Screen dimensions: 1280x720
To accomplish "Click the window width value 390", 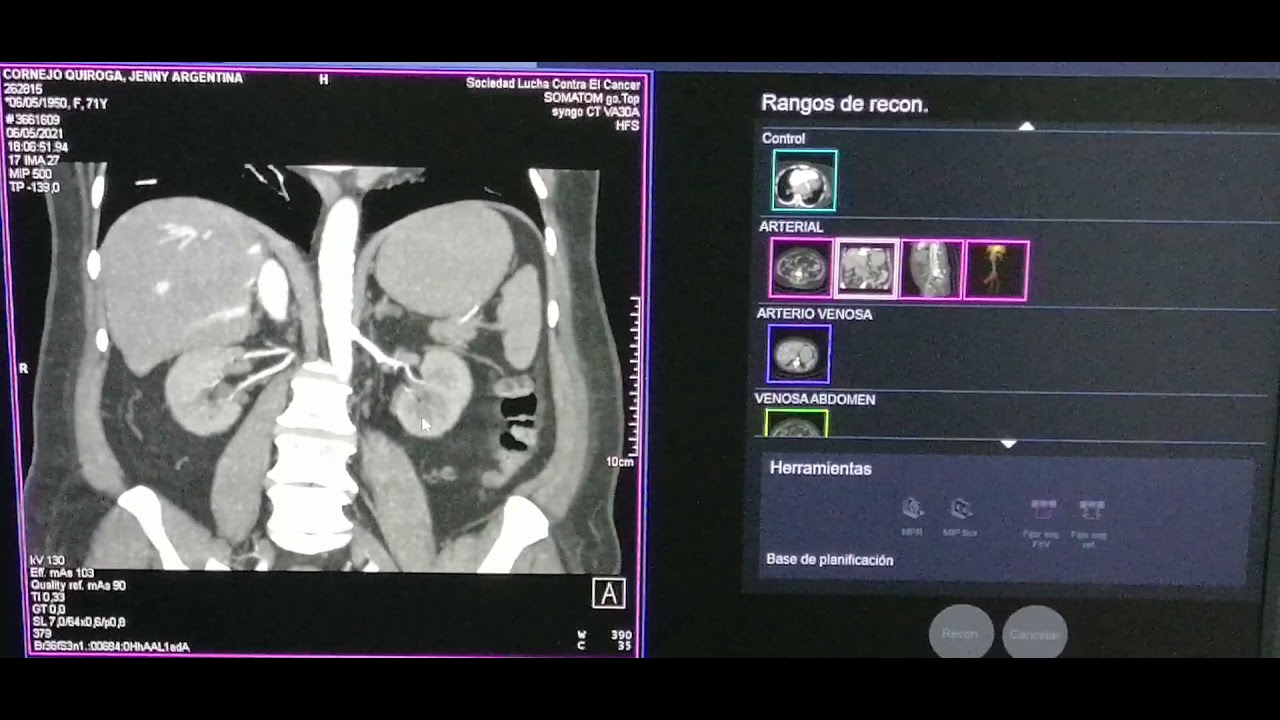I will (x=620, y=635).
